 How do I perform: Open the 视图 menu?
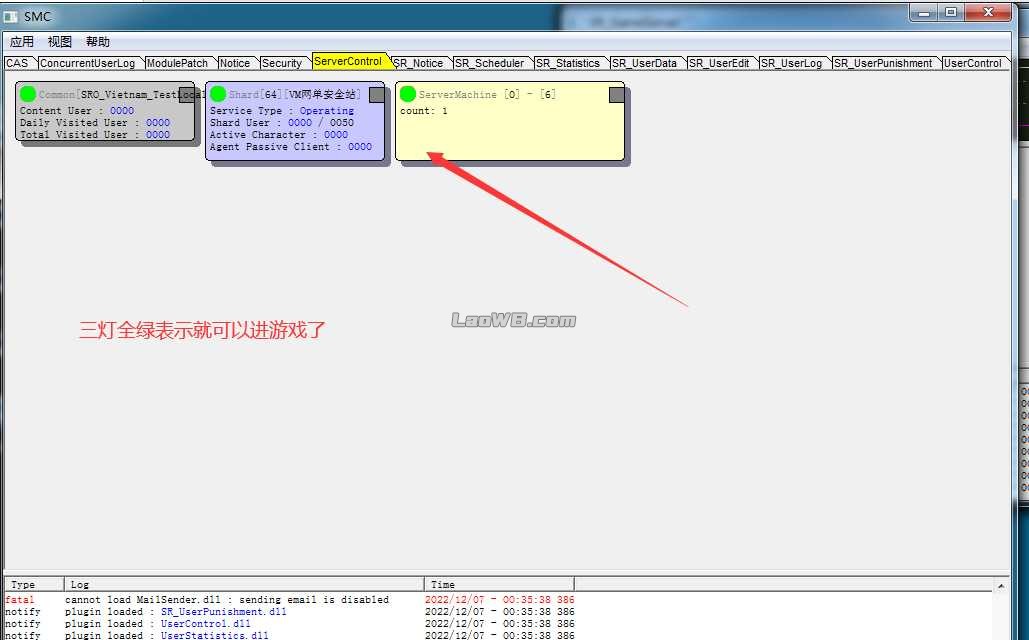[x=60, y=42]
